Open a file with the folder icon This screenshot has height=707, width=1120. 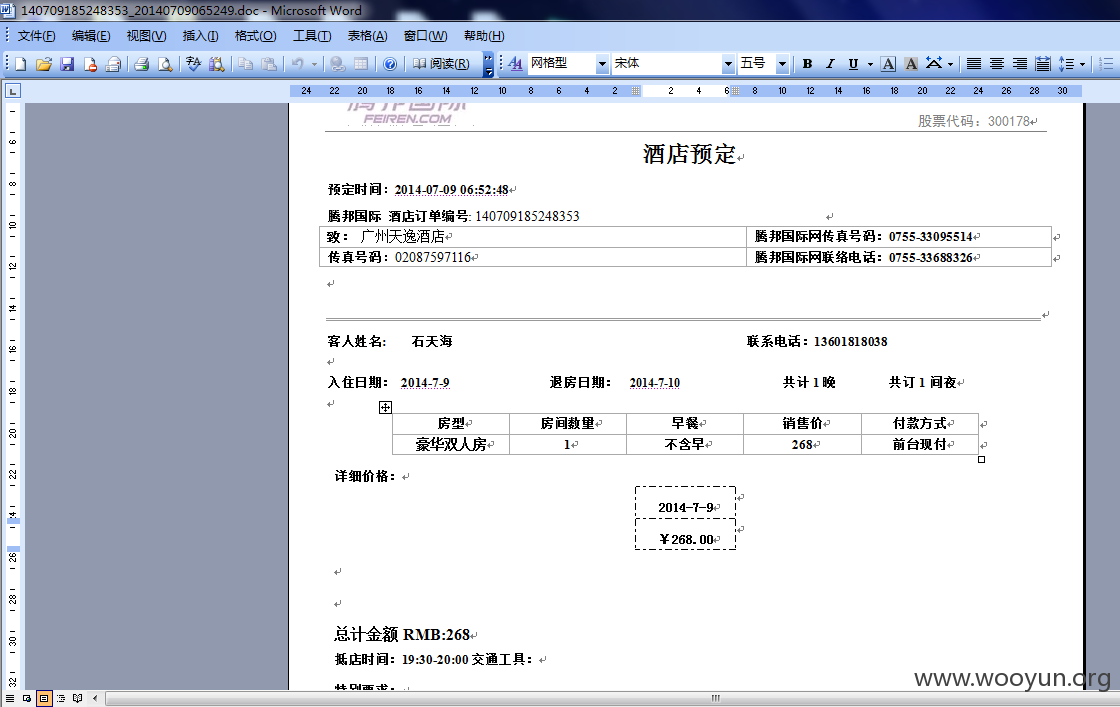(44, 64)
